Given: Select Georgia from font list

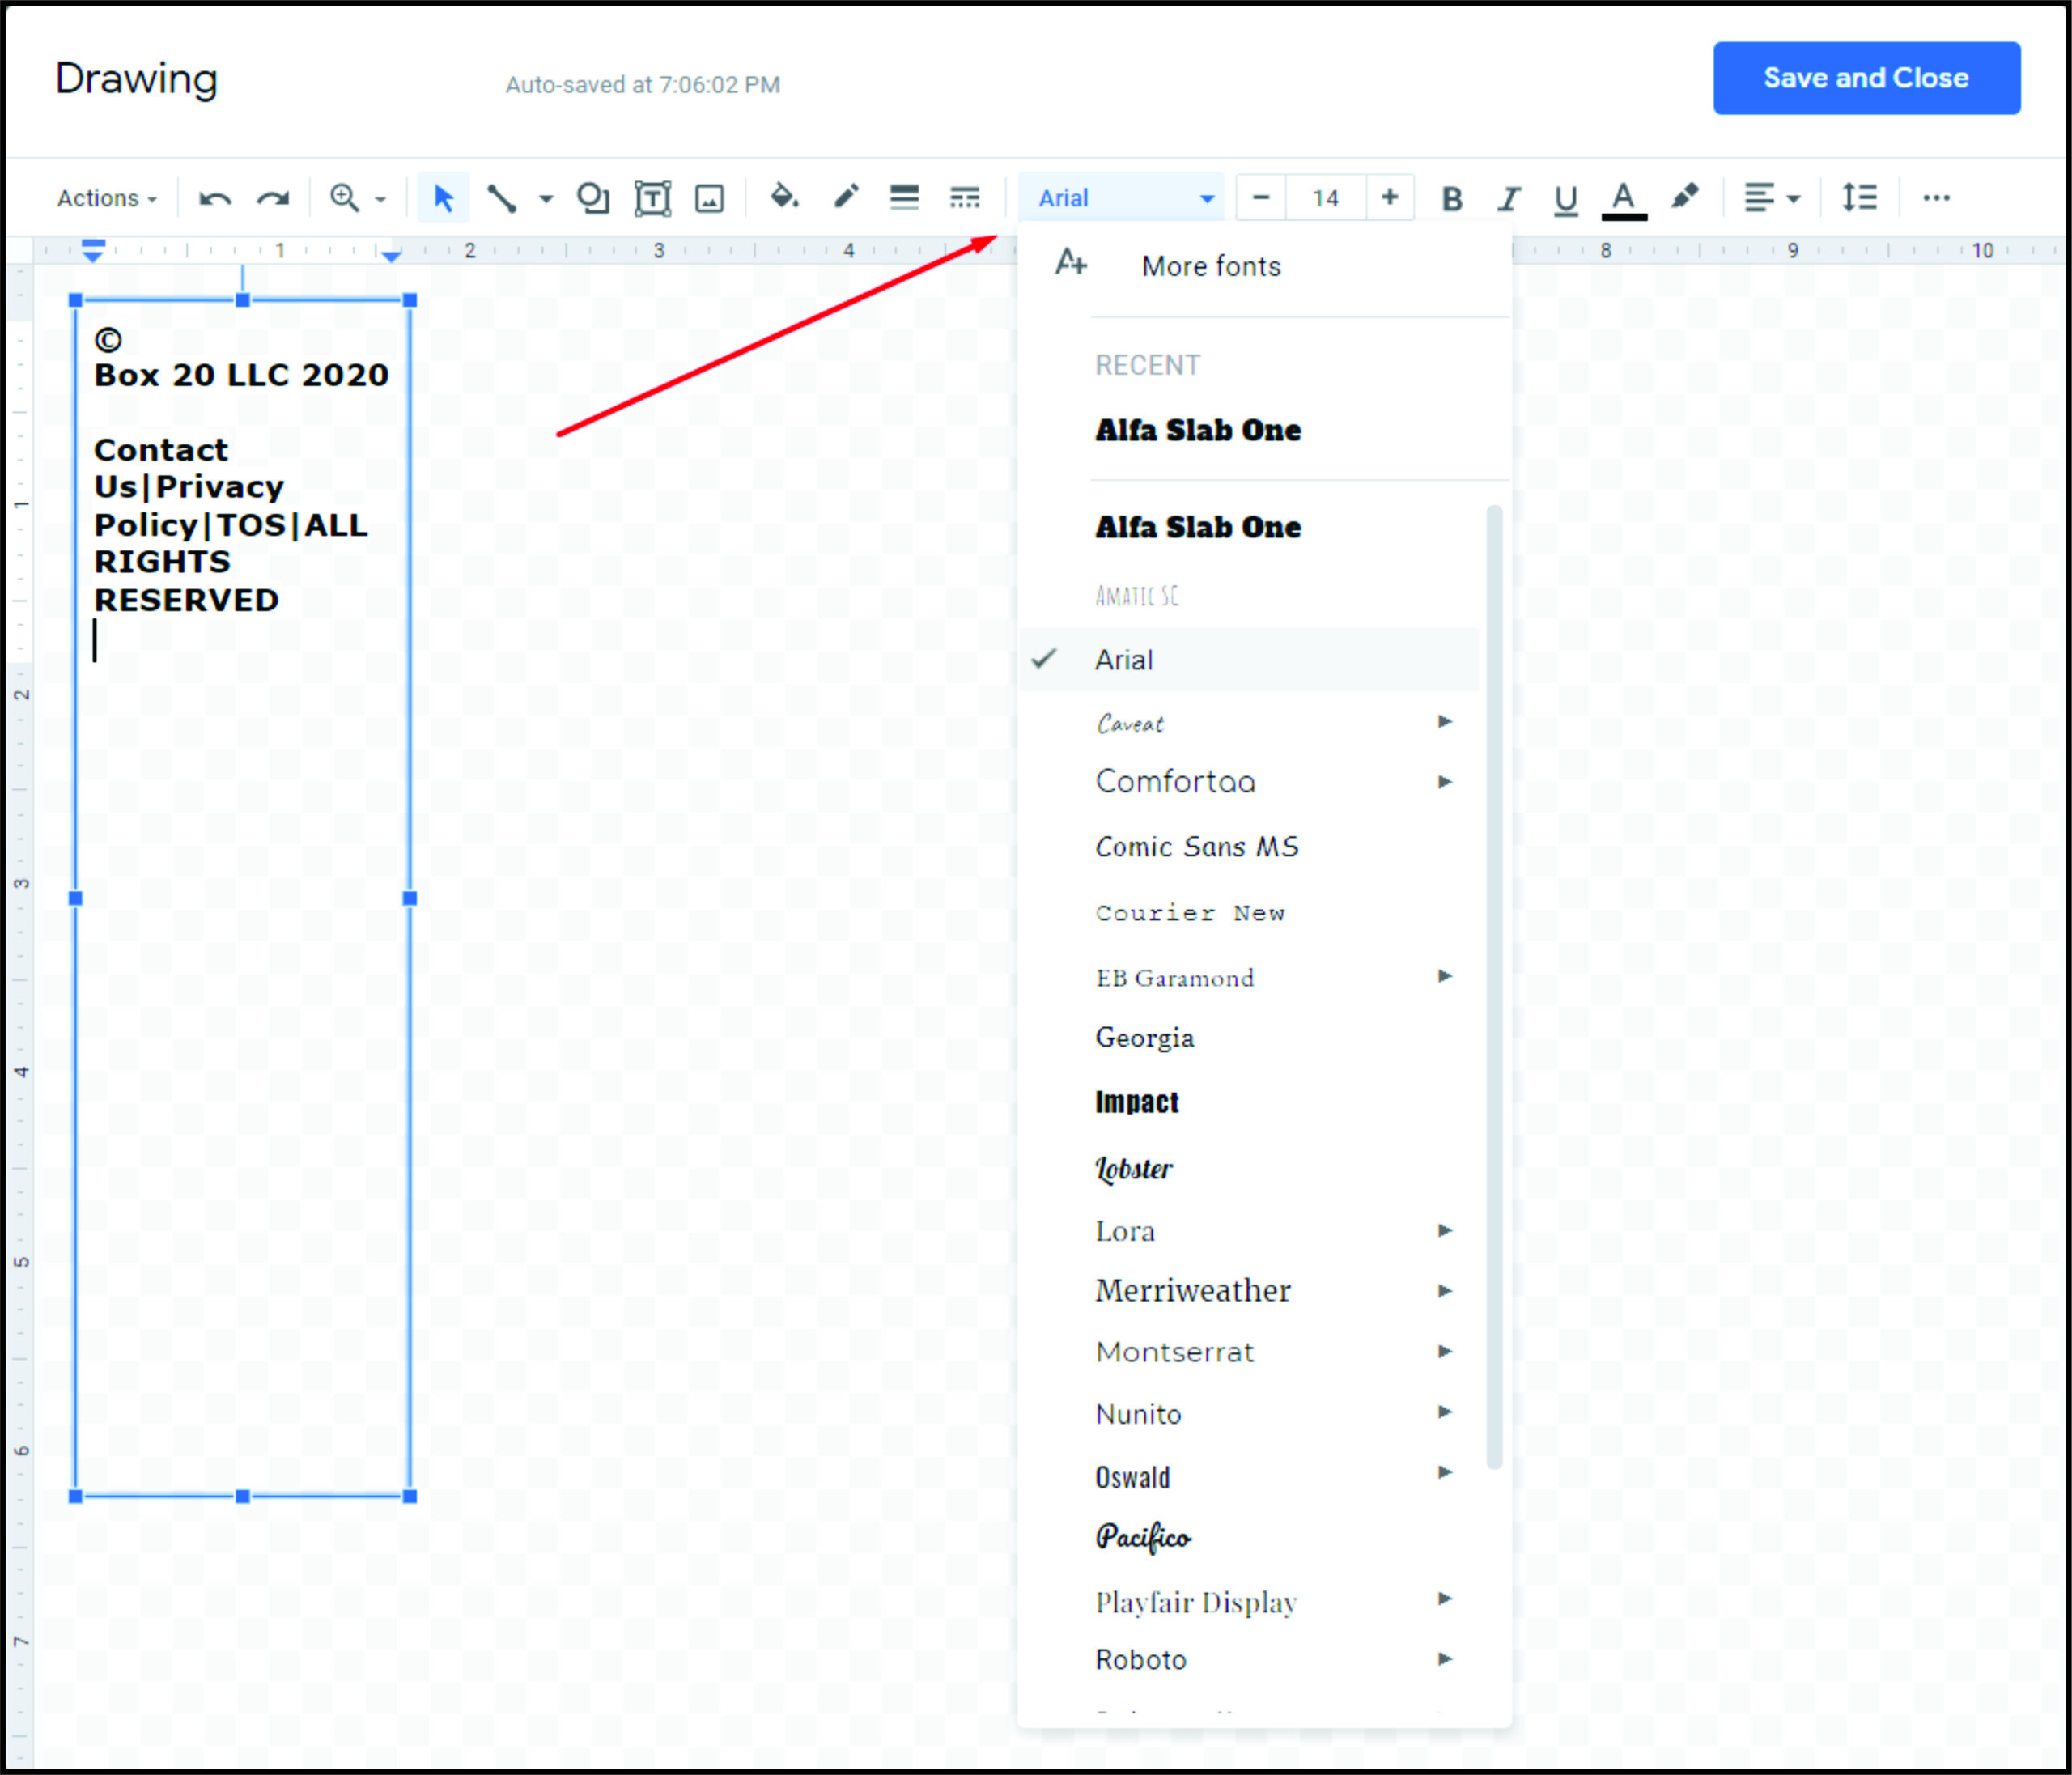Looking at the screenshot, I should coord(1145,1037).
